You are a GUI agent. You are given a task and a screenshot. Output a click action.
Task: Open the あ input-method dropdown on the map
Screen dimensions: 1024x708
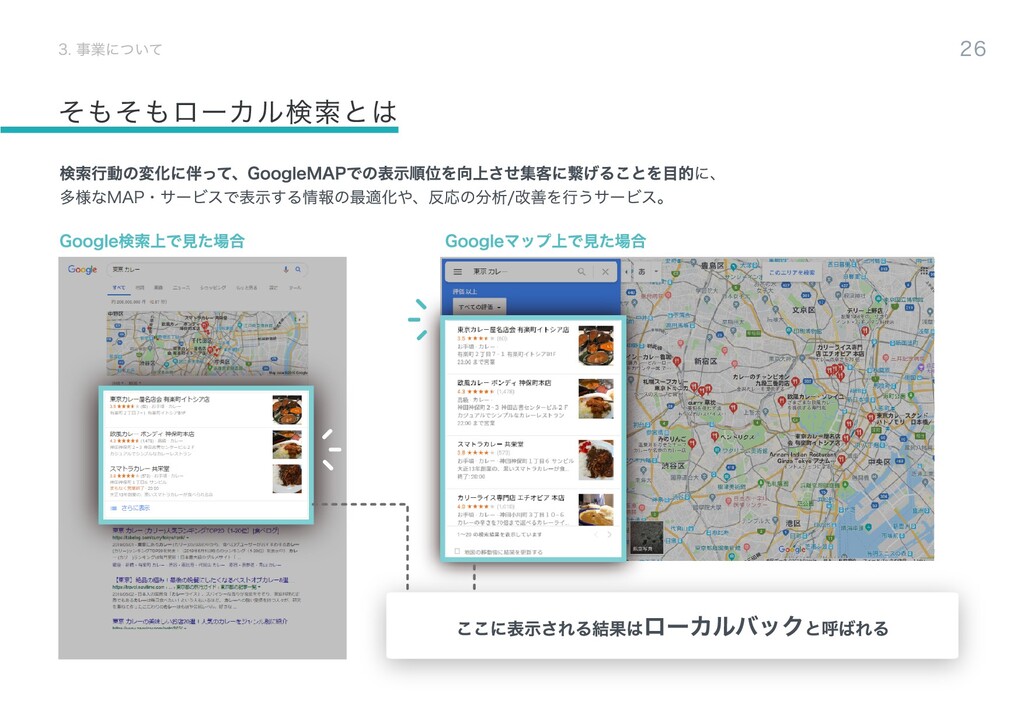click(x=647, y=271)
